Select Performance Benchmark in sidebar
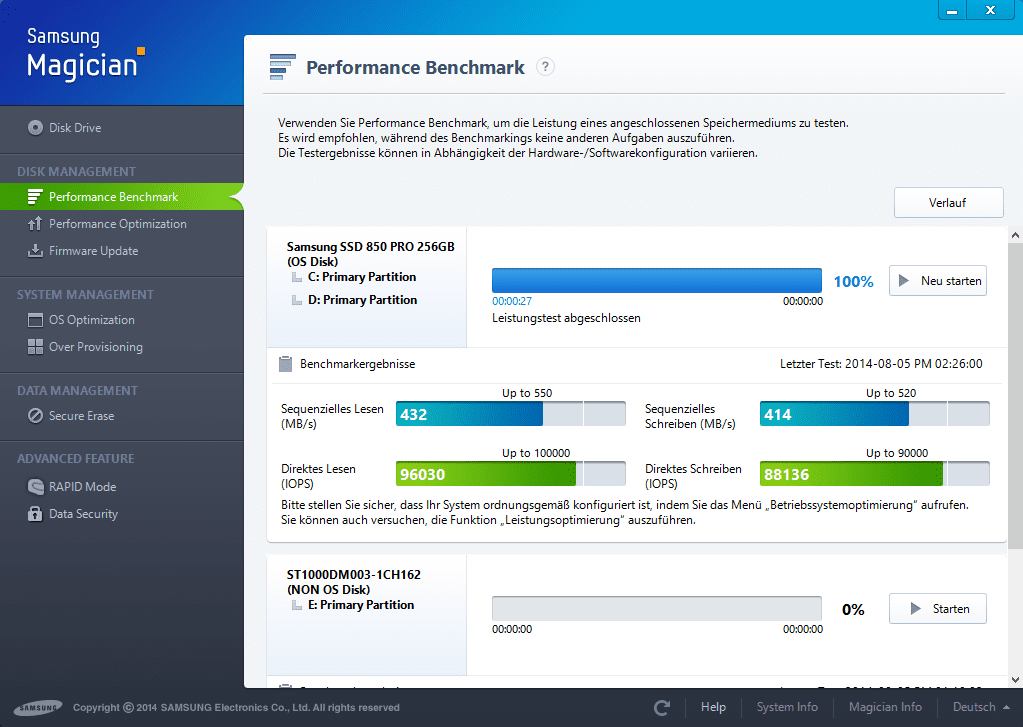 pyautogui.click(x=122, y=197)
